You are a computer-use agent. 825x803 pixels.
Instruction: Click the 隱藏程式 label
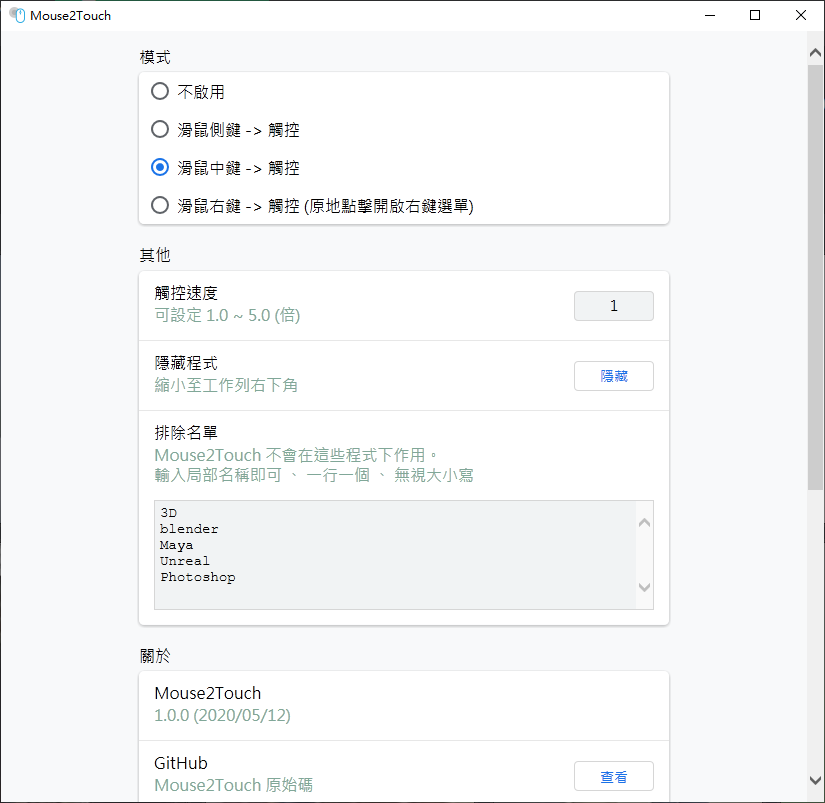[x=186, y=363]
